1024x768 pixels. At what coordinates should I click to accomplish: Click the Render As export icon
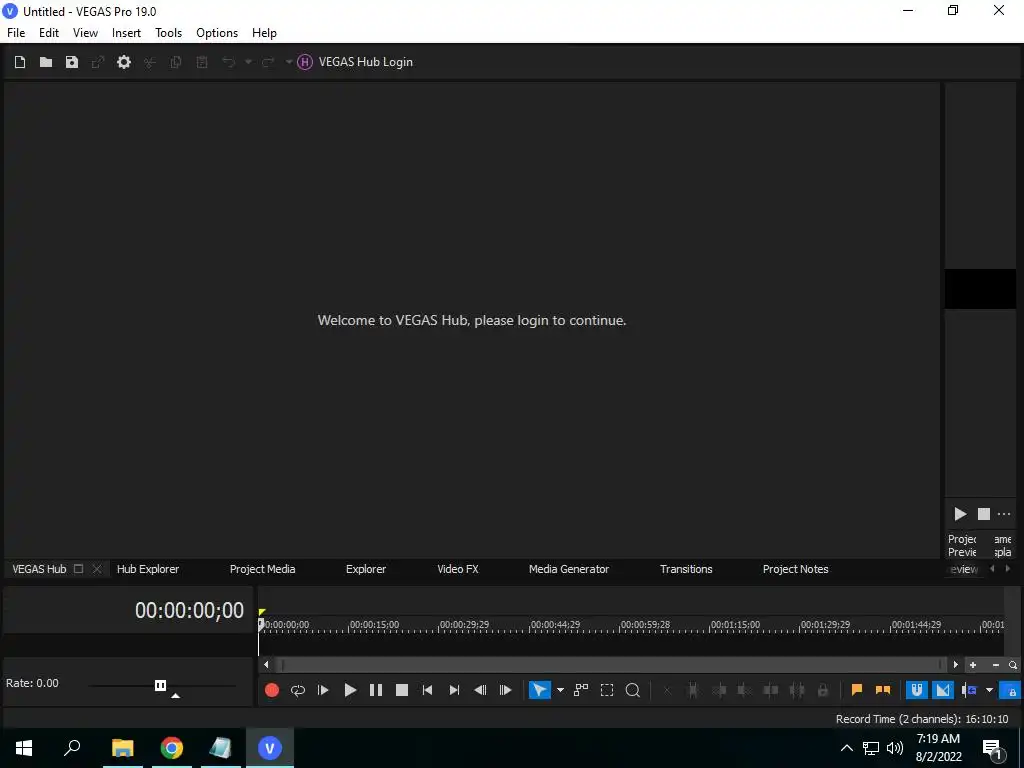(98, 62)
